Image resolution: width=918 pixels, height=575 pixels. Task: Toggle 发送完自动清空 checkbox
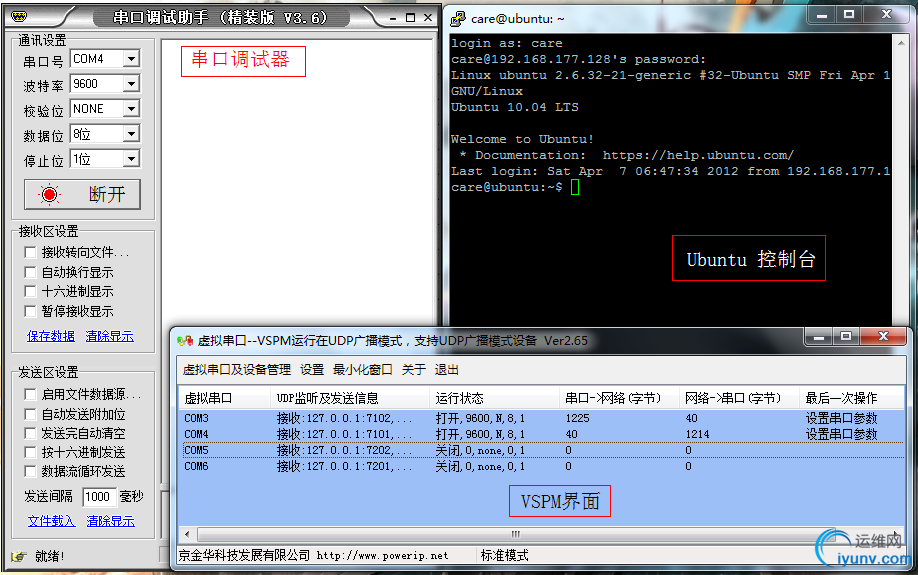[30, 433]
